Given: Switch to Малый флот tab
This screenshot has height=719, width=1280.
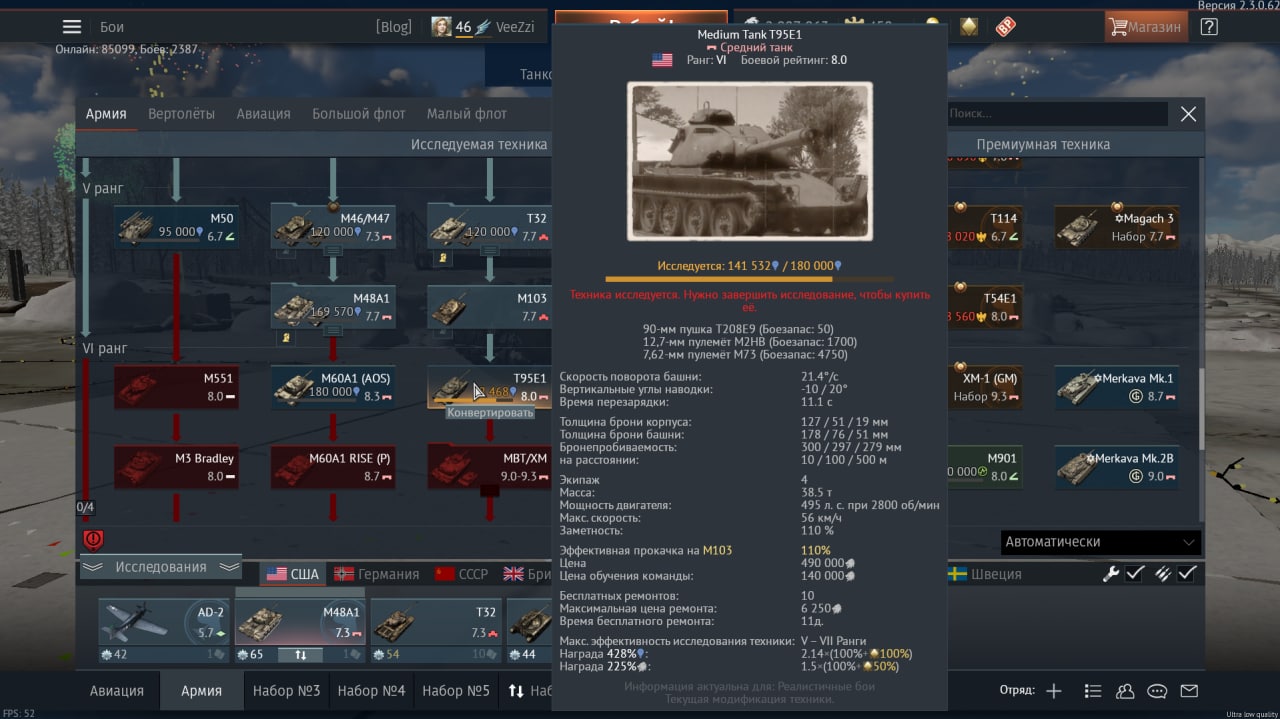Looking at the screenshot, I should (x=467, y=114).
